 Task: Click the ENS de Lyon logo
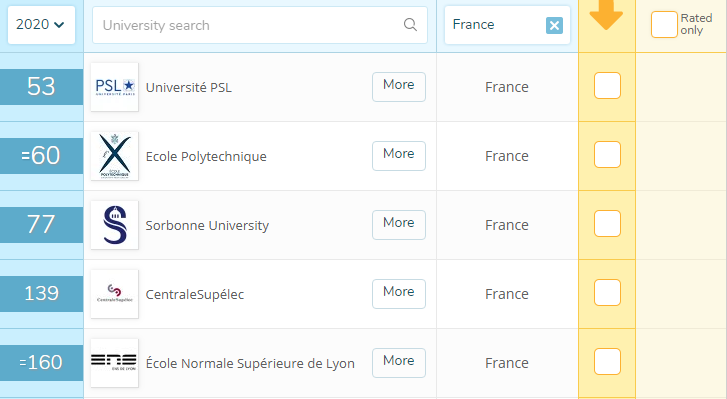115,363
